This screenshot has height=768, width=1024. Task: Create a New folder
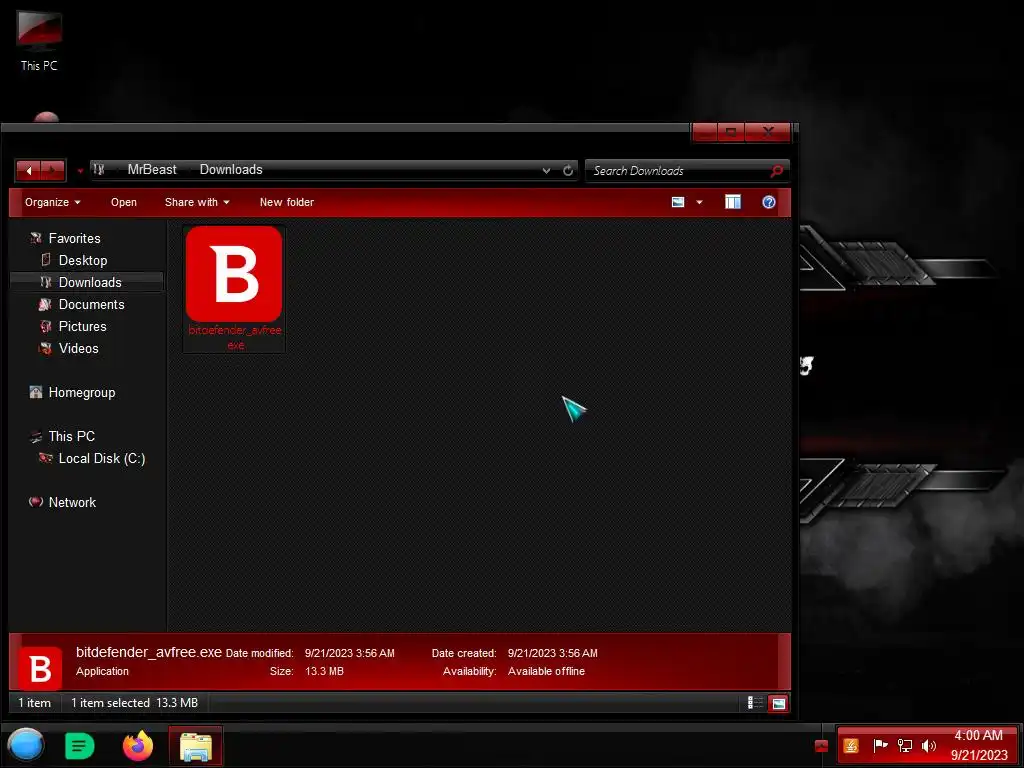(x=287, y=202)
